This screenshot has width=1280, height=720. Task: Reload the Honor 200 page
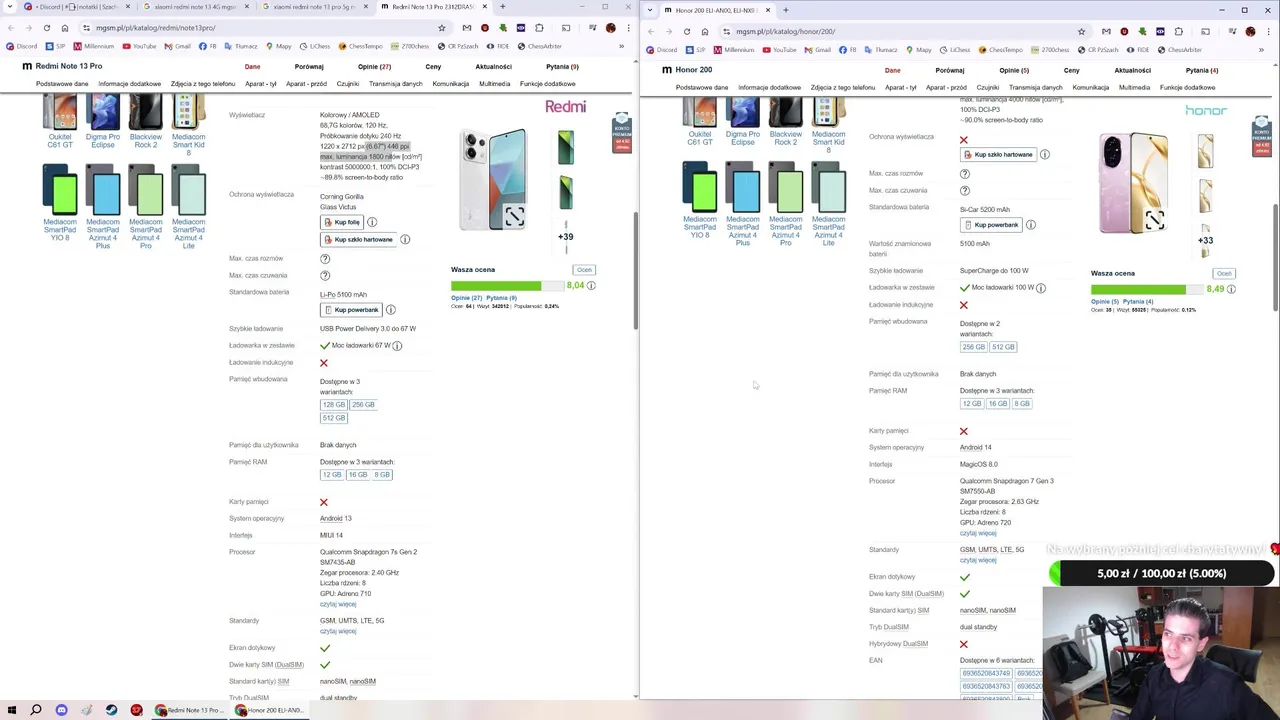click(687, 31)
